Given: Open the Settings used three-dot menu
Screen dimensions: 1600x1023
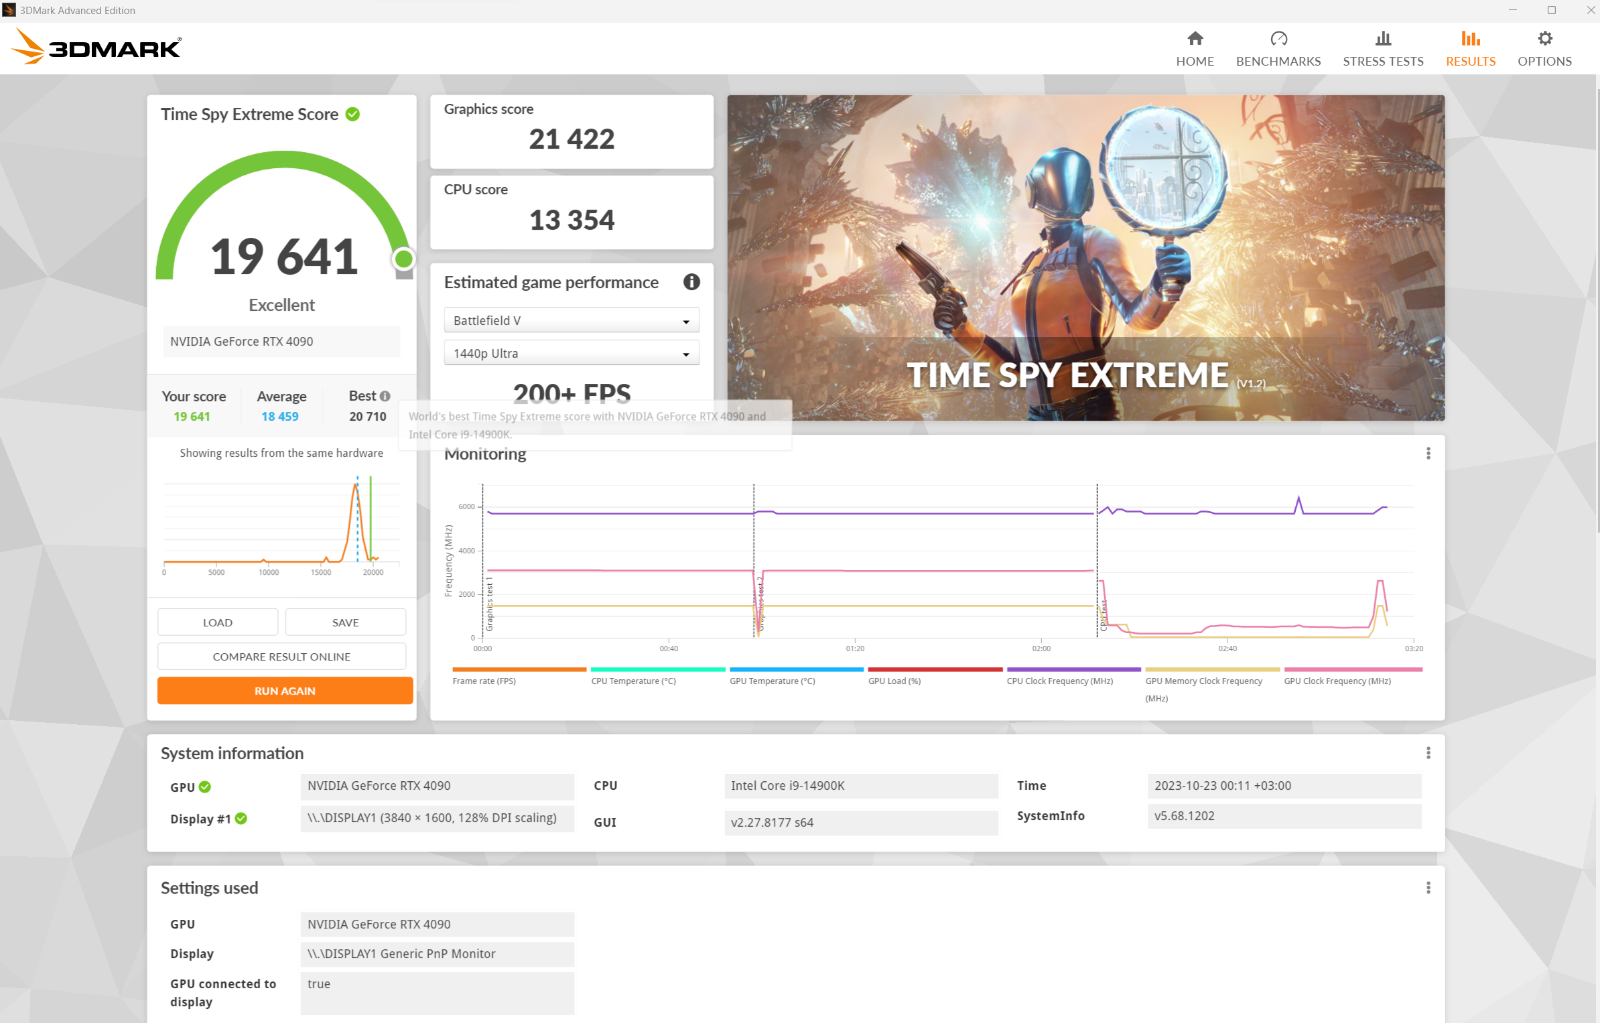Looking at the screenshot, I should click(1428, 888).
